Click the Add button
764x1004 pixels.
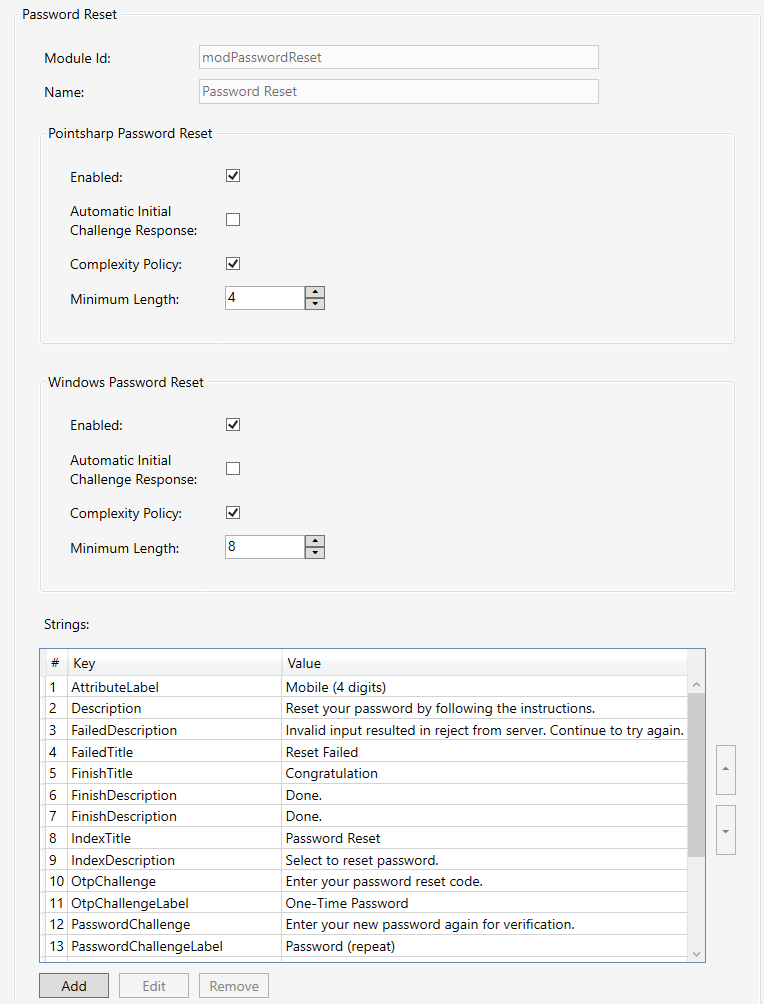tap(73, 985)
